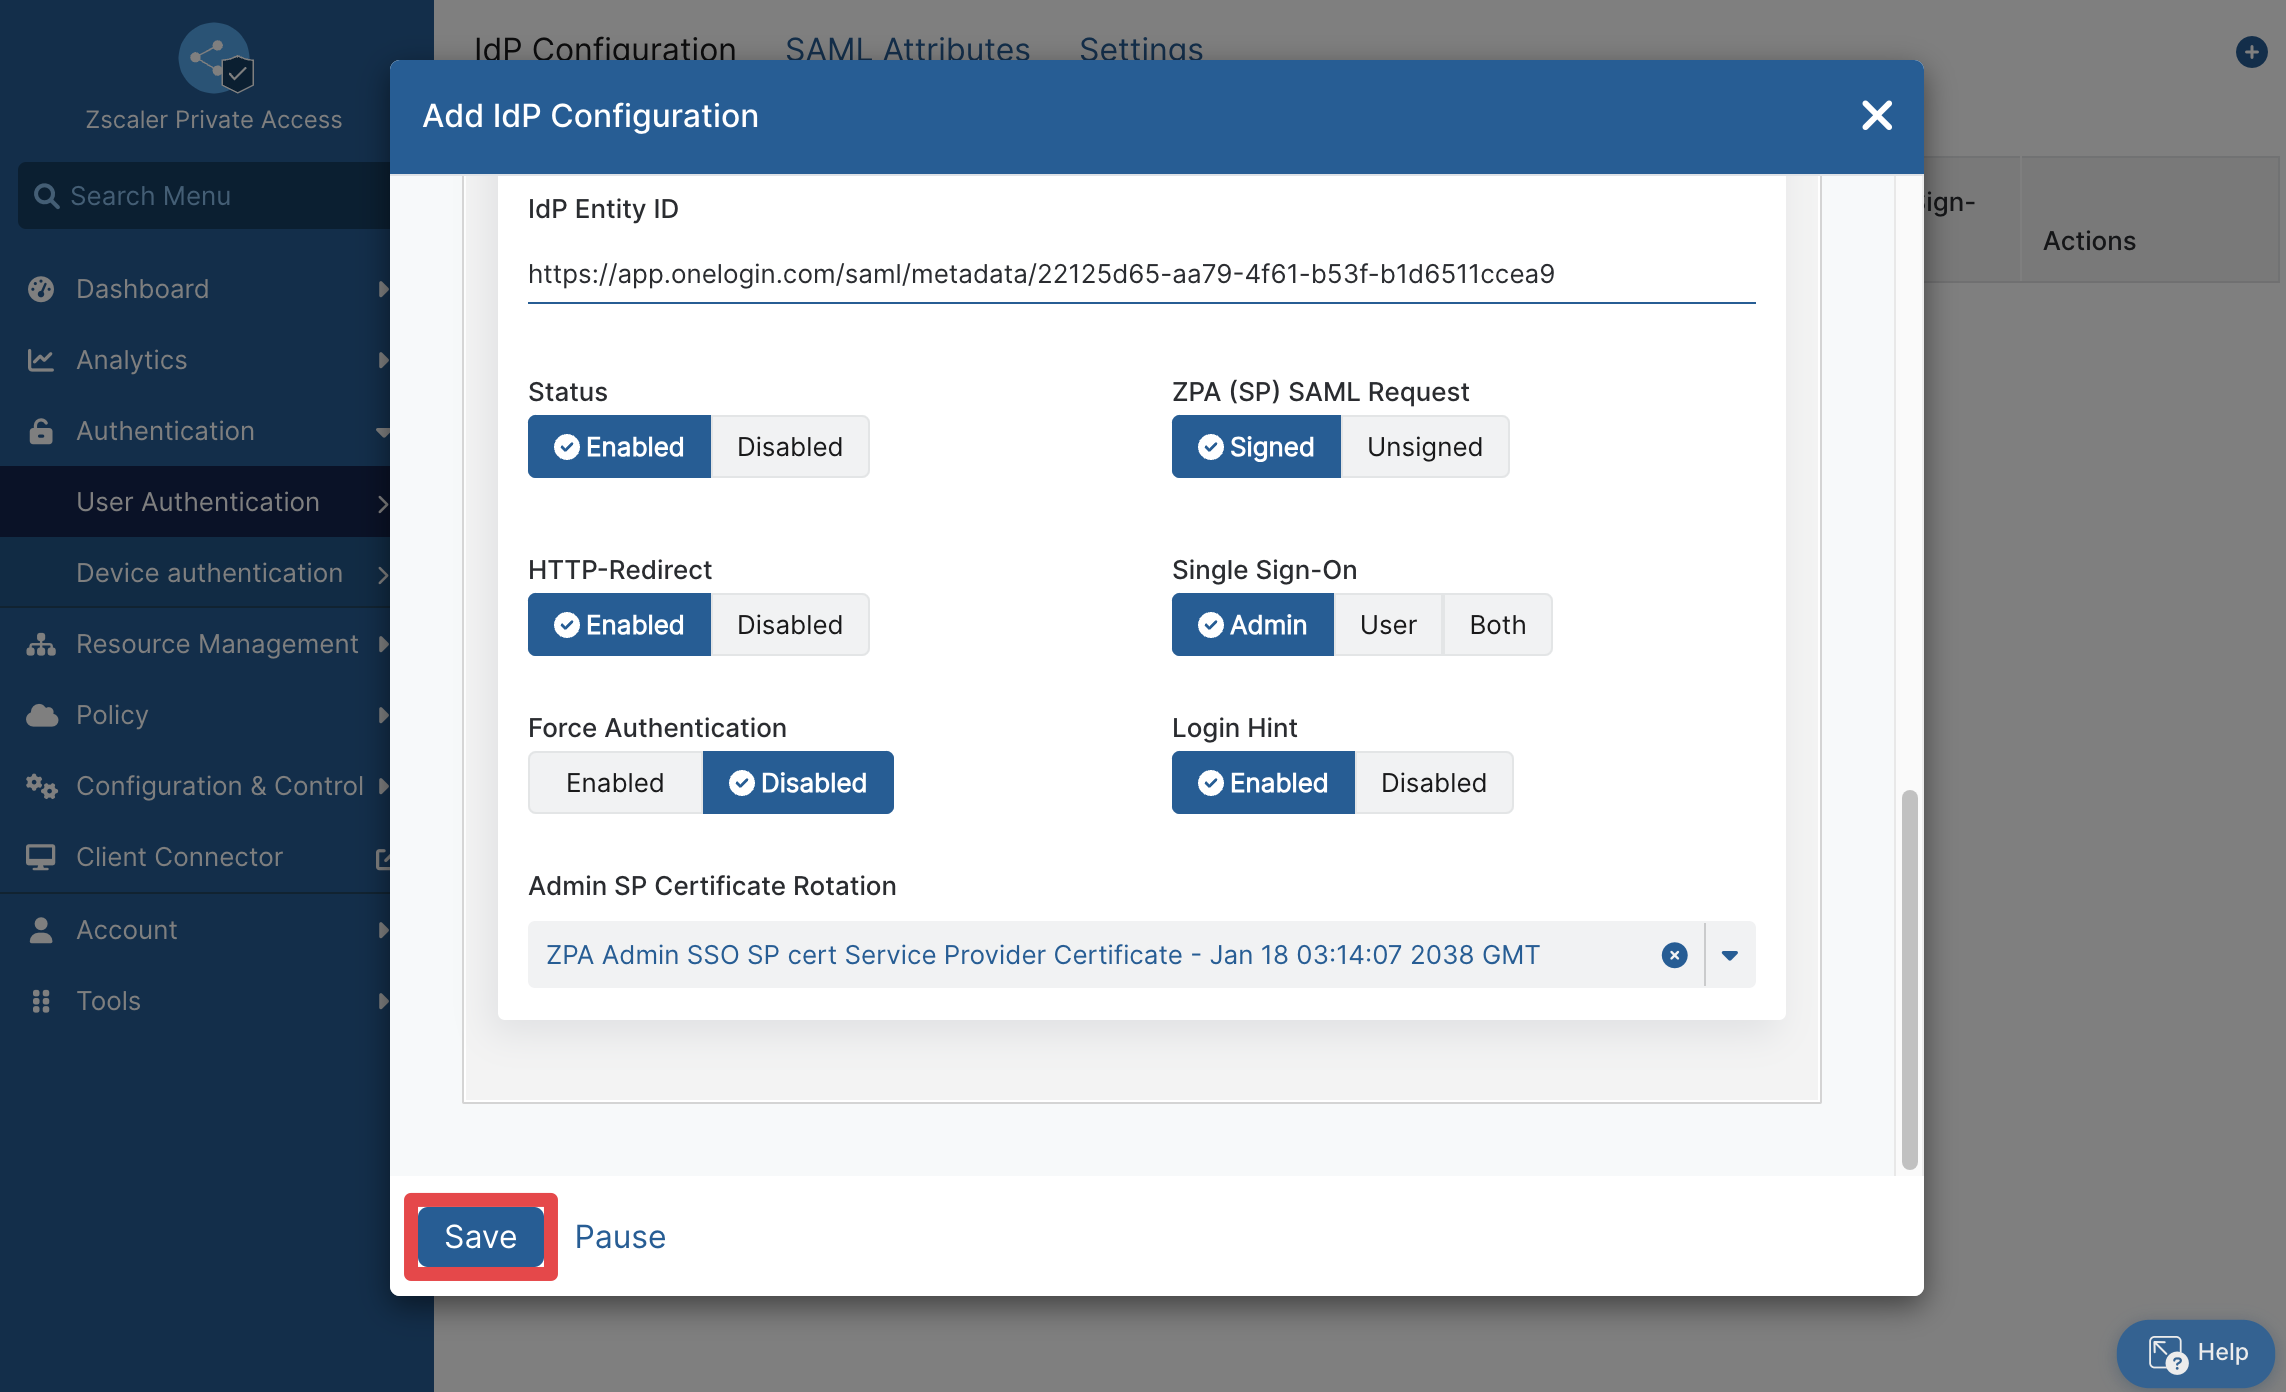This screenshot has width=2286, height=1392.
Task: Expand the Account menu arrow
Action: point(383,930)
